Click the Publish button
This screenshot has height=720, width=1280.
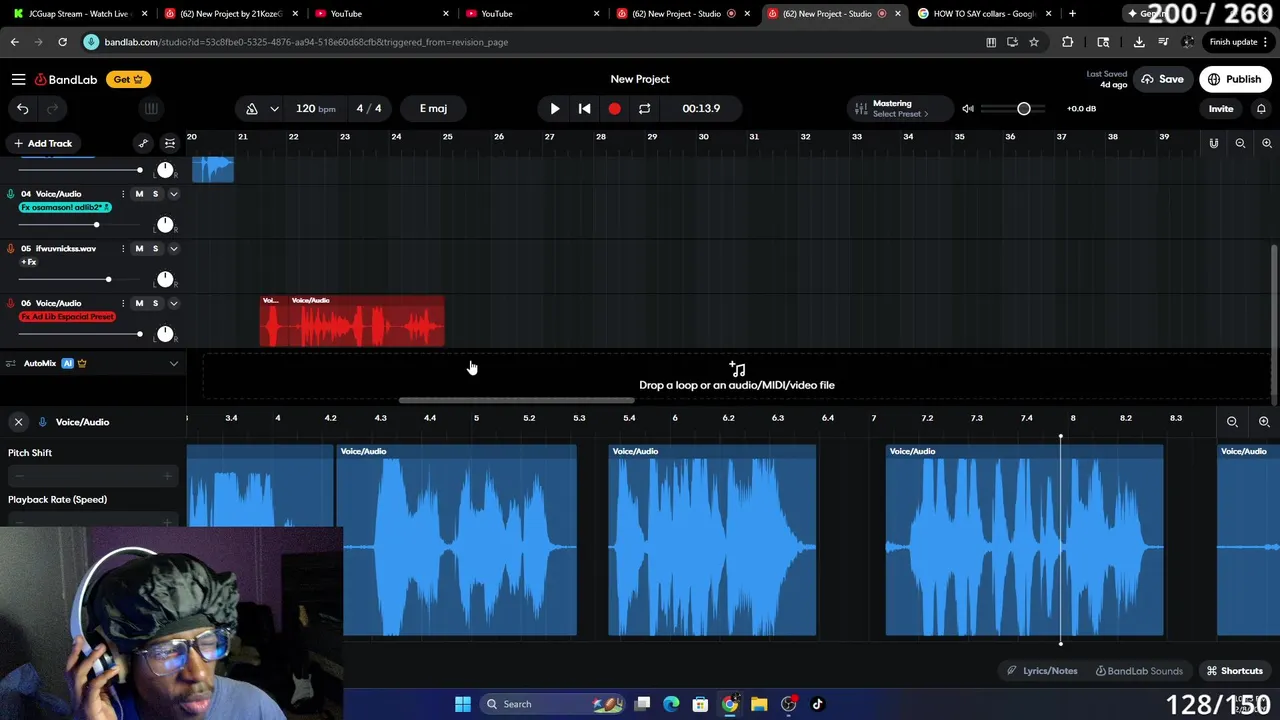(x=1235, y=79)
